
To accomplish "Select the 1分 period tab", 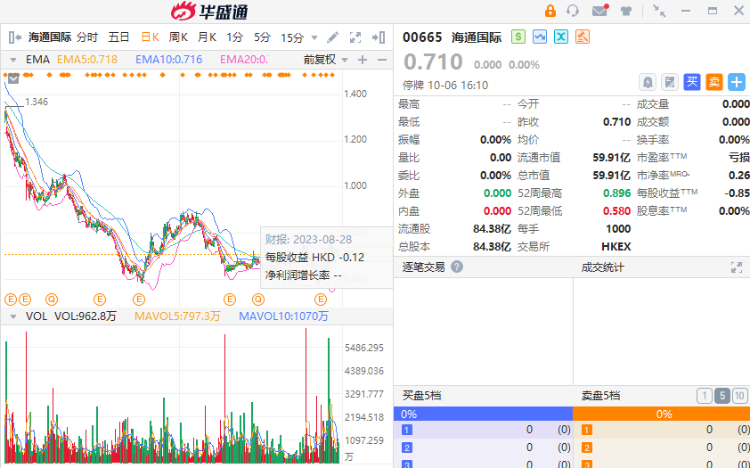I will pyautogui.click(x=234, y=37).
